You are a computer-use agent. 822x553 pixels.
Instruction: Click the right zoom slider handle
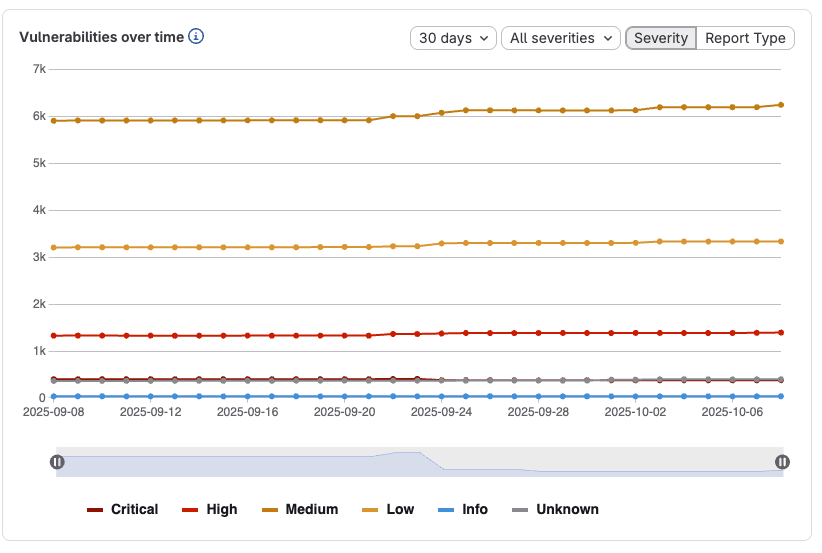[x=782, y=462]
